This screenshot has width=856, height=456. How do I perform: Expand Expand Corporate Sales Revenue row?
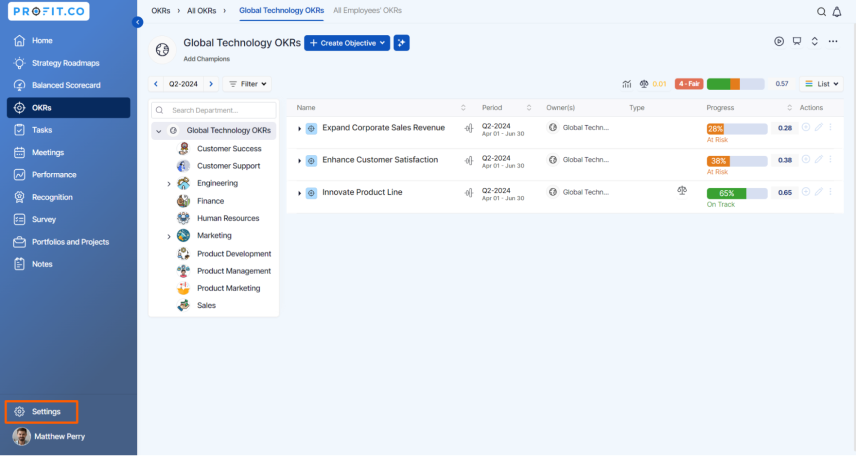tap(299, 129)
